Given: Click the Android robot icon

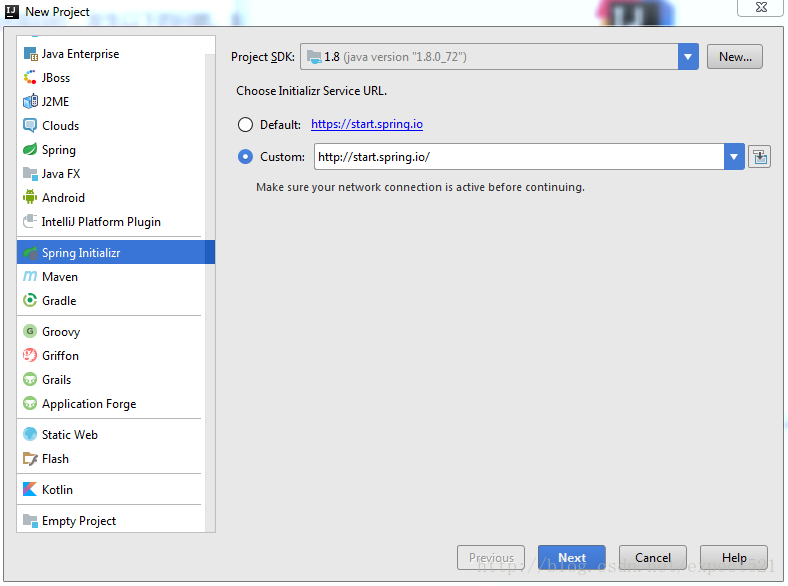Looking at the screenshot, I should pos(30,197).
